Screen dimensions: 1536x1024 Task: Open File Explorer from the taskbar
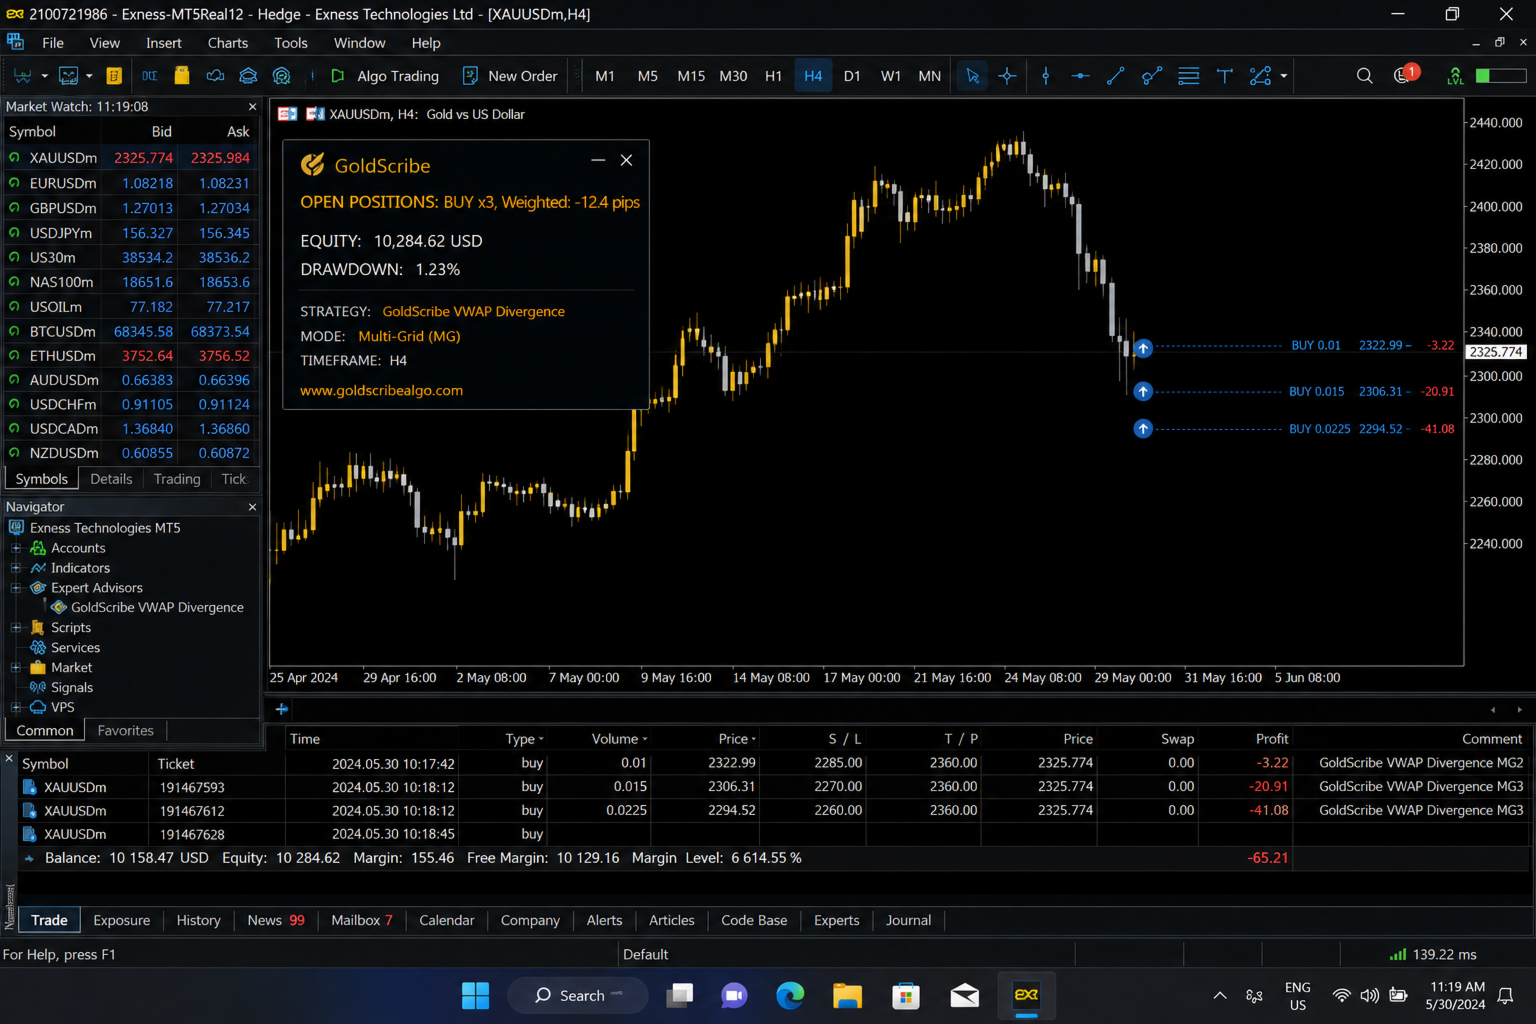[x=847, y=995]
